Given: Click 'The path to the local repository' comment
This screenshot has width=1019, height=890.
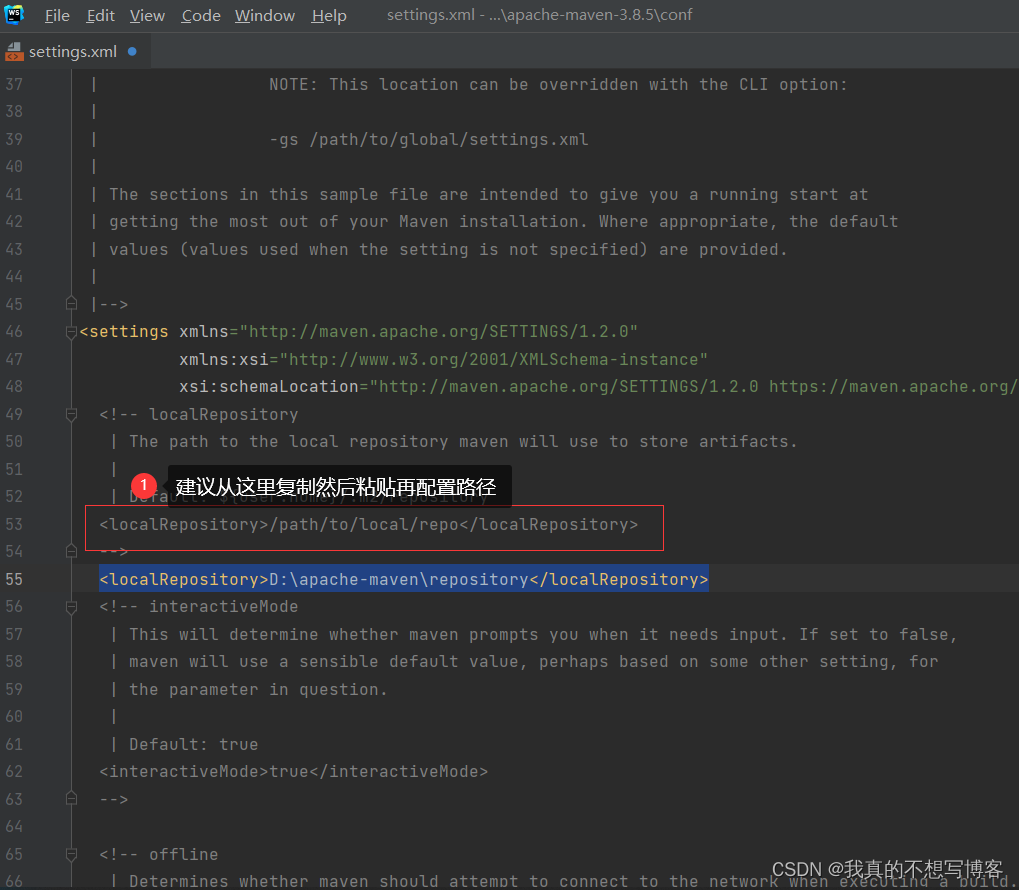Looking at the screenshot, I should pyautogui.click(x=463, y=442).
